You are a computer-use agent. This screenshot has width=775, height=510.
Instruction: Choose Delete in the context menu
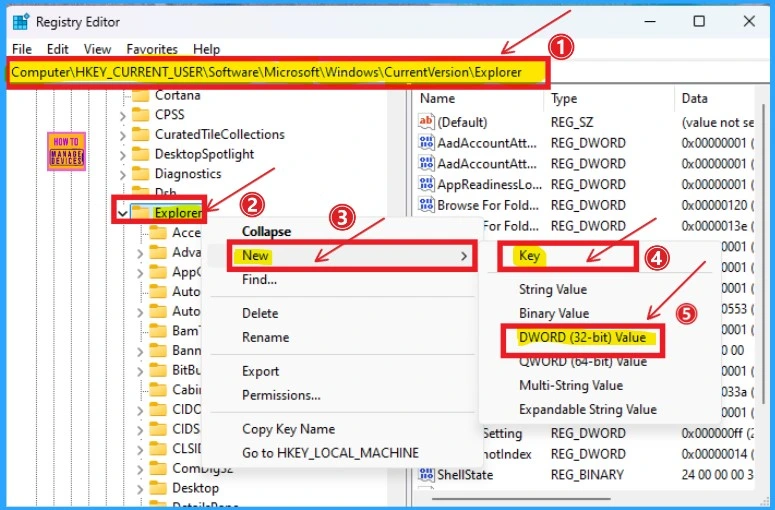(260, 313)
